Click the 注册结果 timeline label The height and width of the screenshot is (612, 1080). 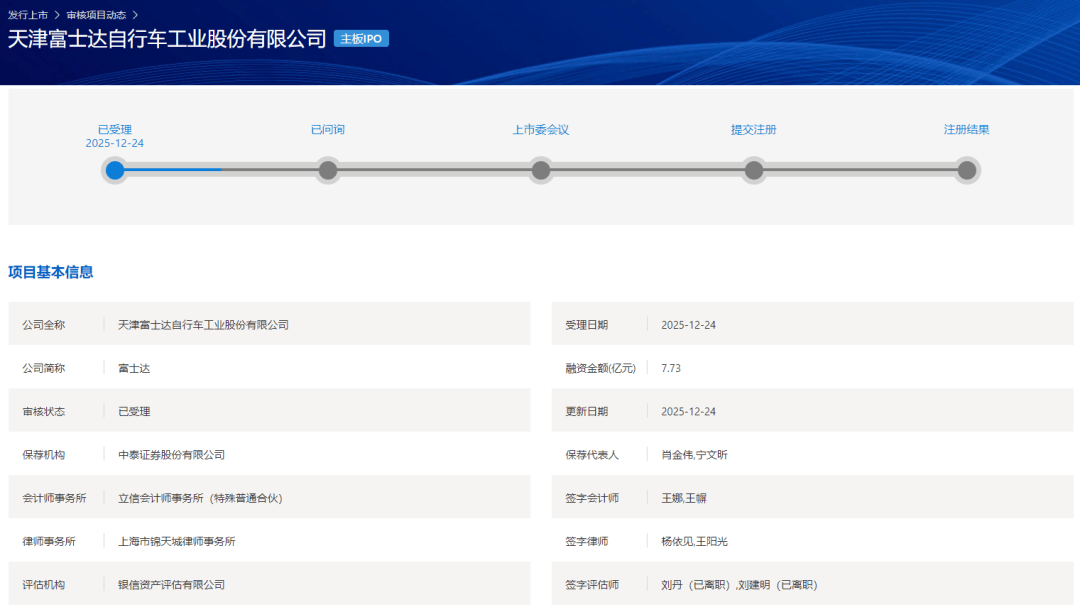[967, 130]
